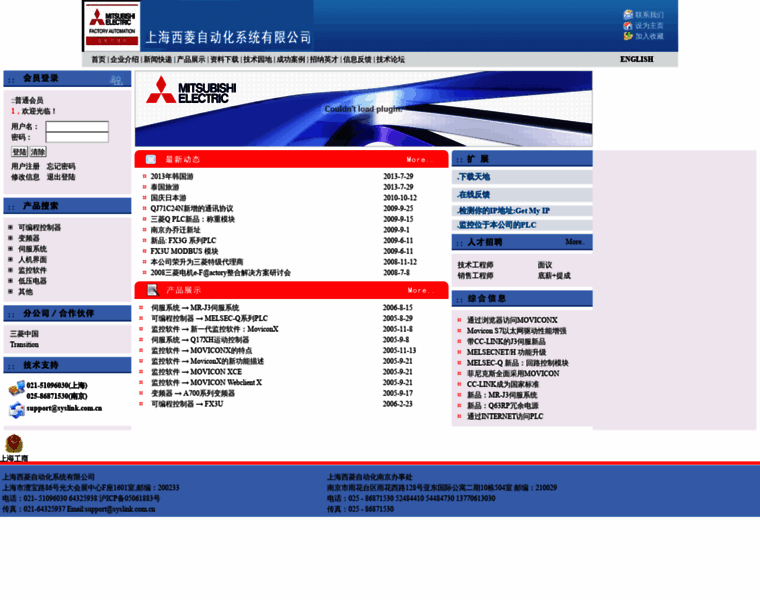Switch to the ENGLISH version
The image size is (760, 600).
tap(636, 59)
